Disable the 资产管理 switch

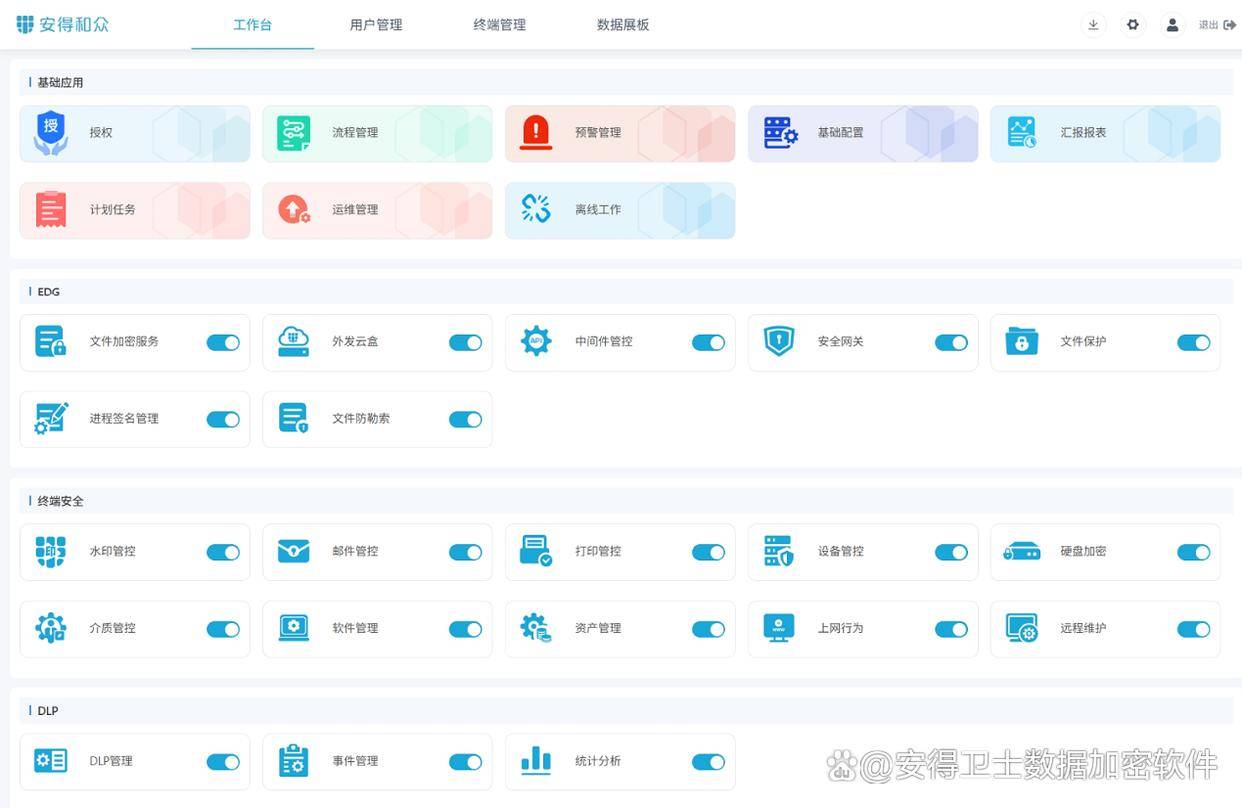pos(709,630)
